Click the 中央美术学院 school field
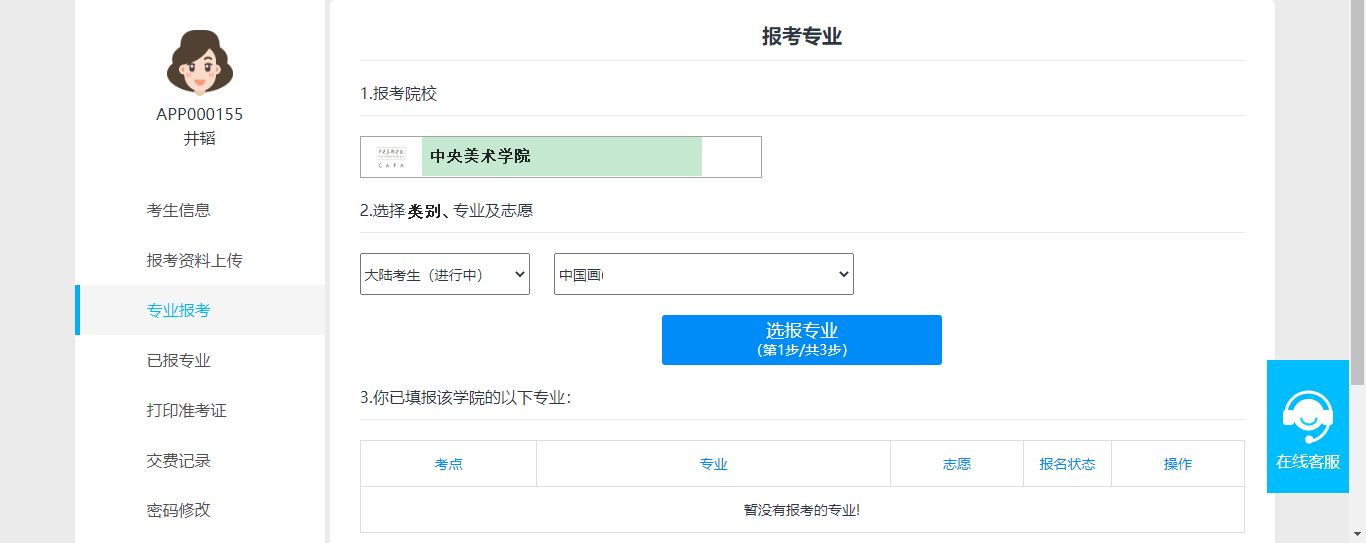 pyautogui.click(x=561, y=157)
